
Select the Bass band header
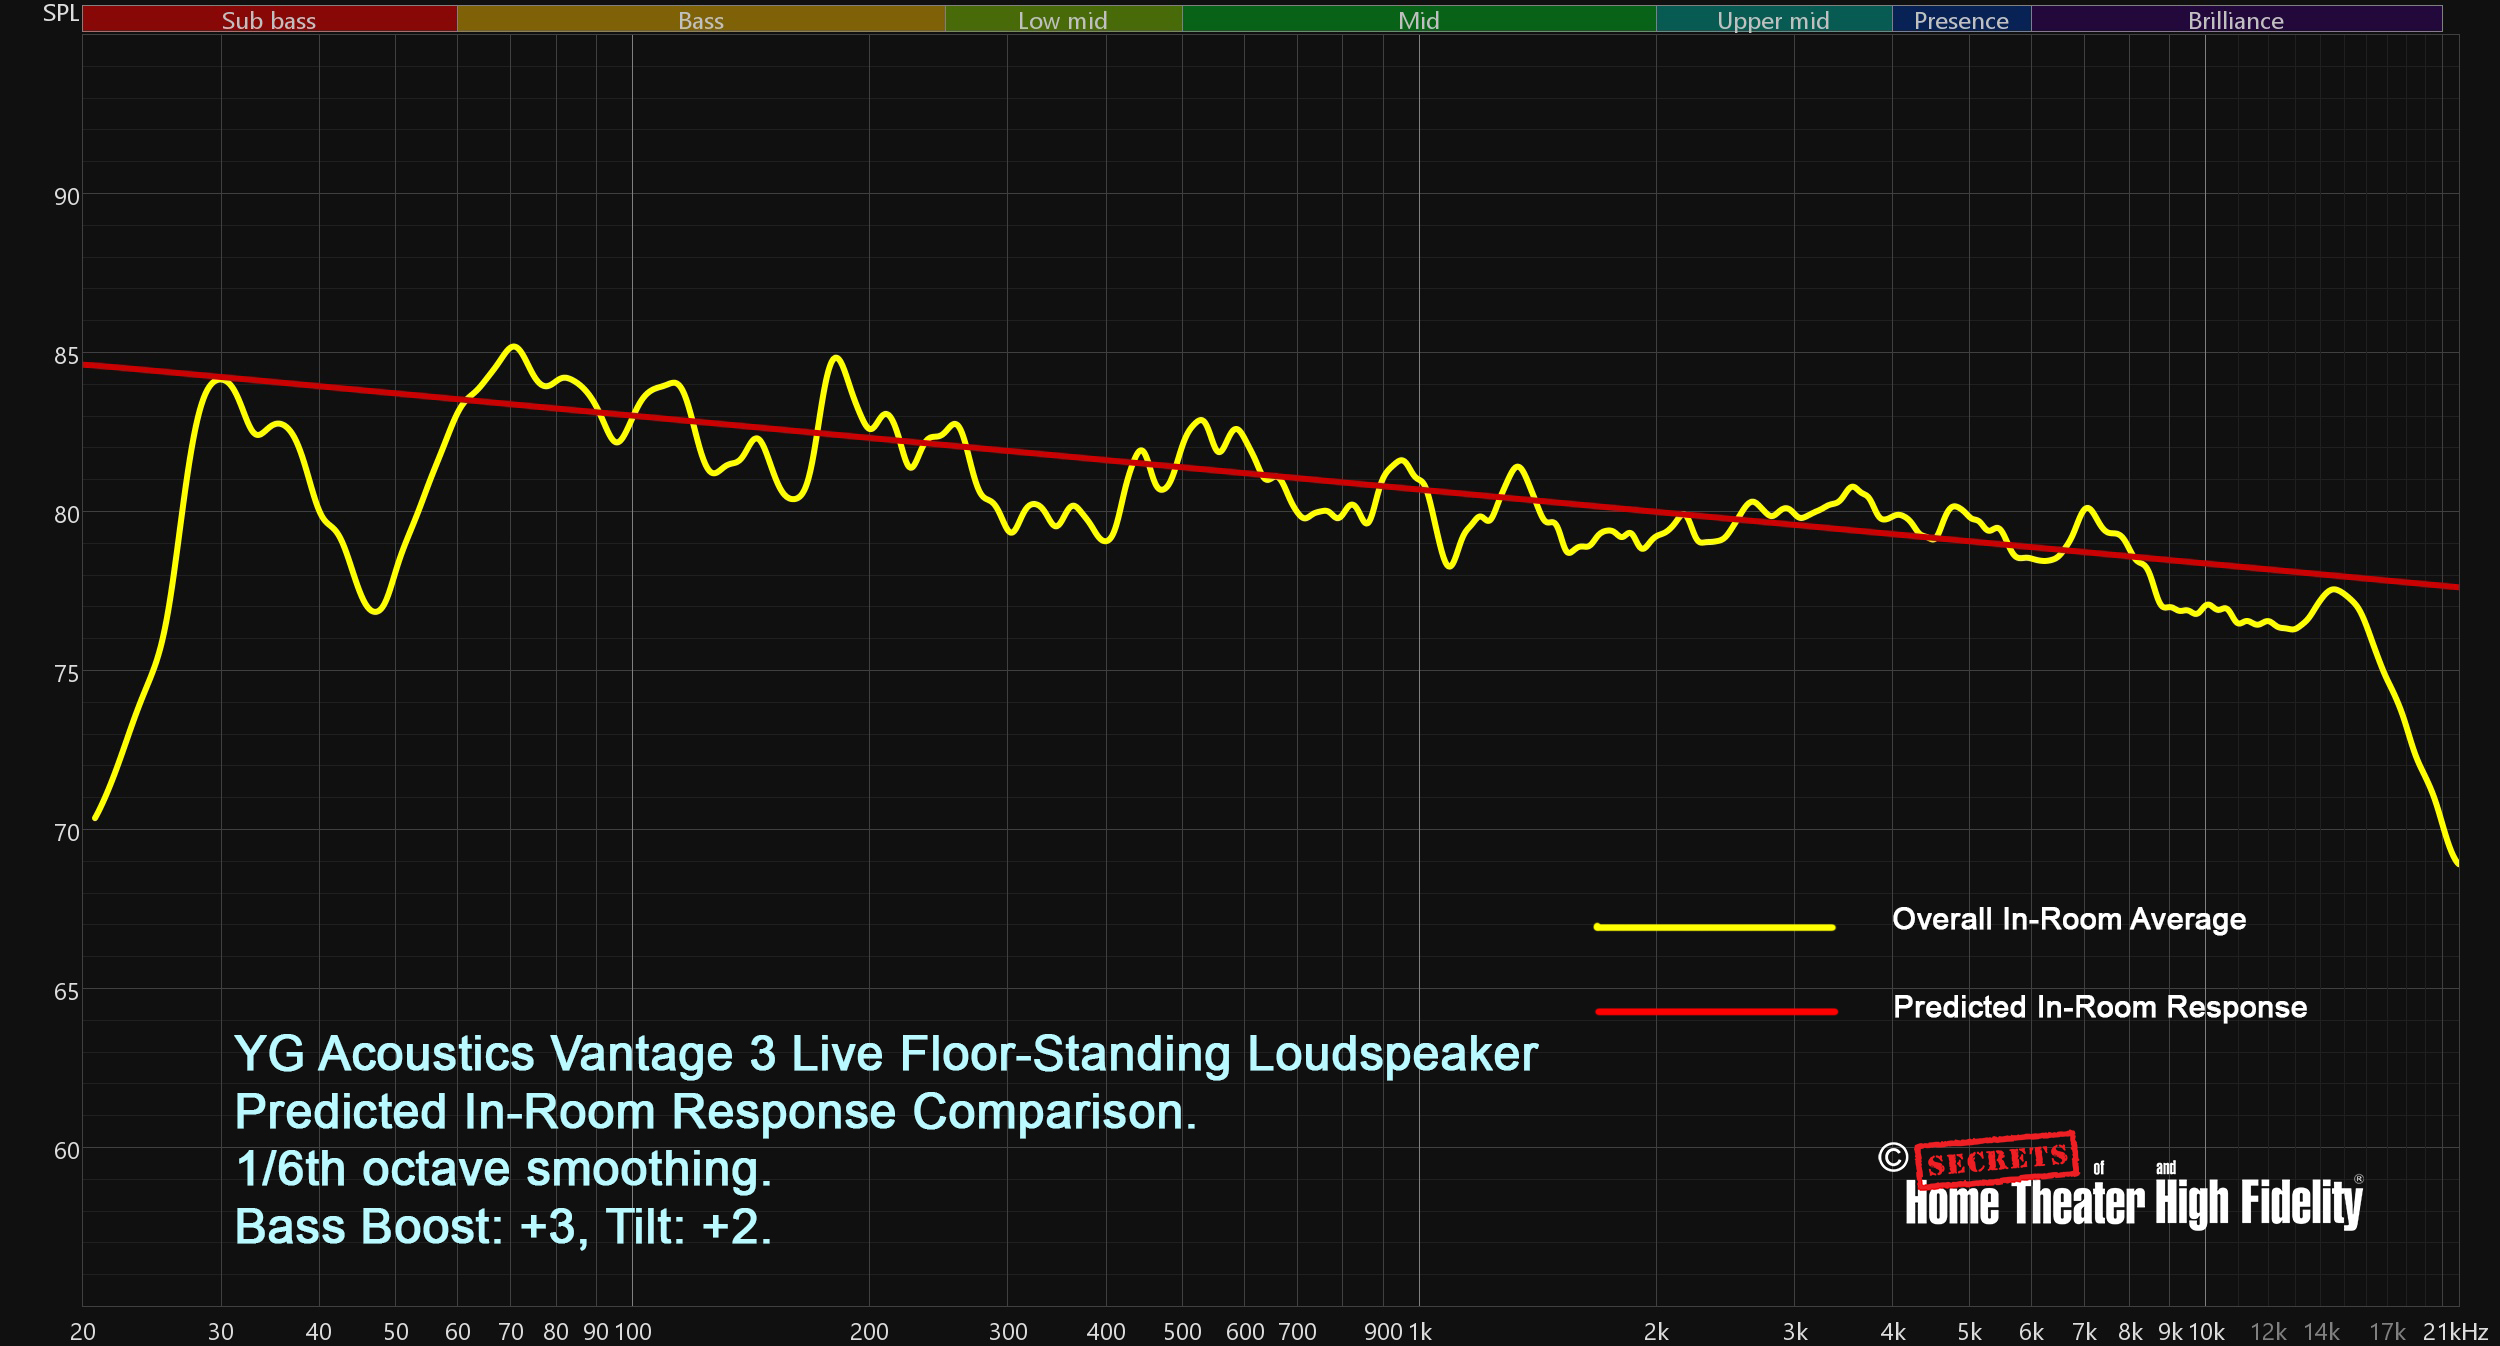(700, 20)
